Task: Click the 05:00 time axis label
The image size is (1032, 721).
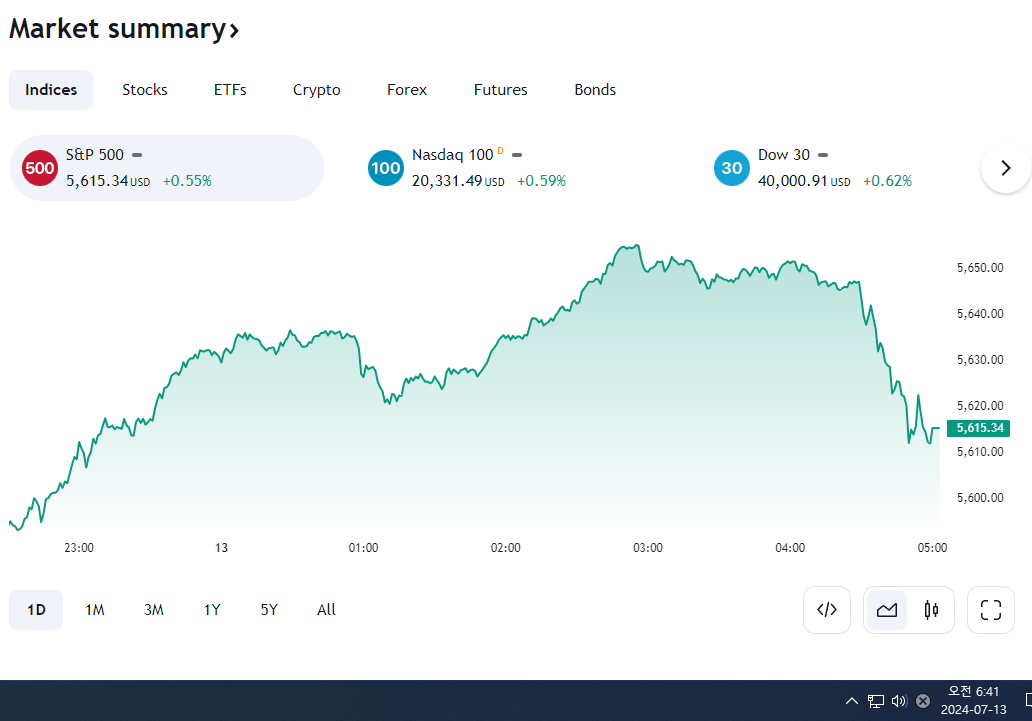Action: pos(932,548)
